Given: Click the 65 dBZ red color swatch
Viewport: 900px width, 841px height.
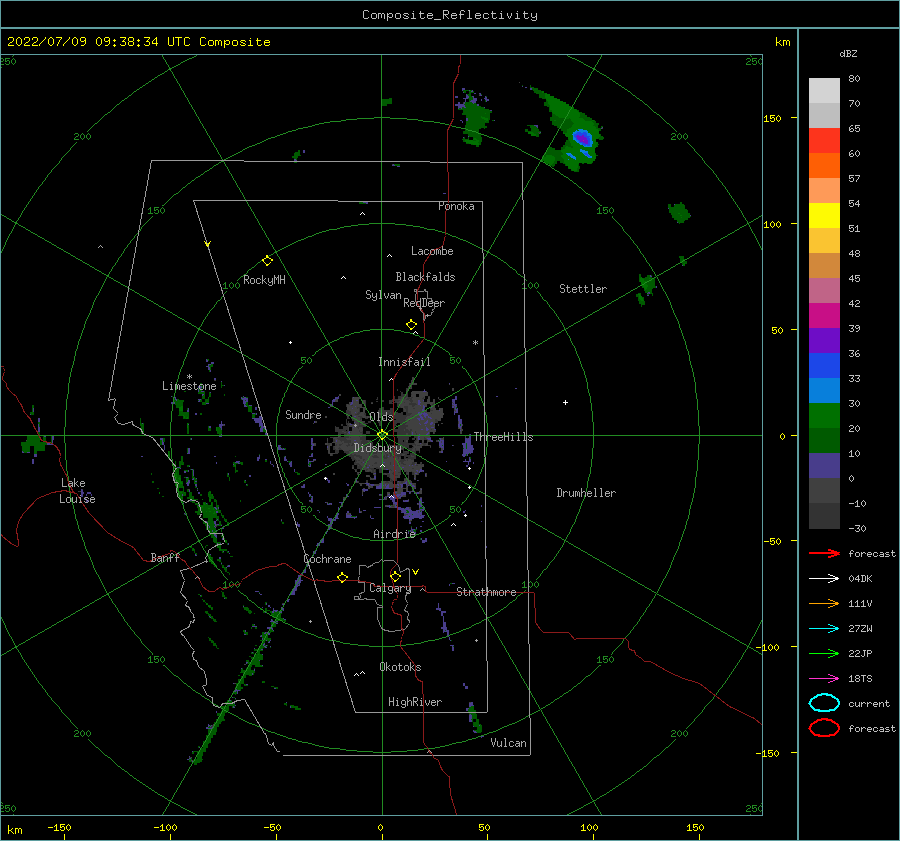Looking at the screenshot, I should [x=824, y=141].
